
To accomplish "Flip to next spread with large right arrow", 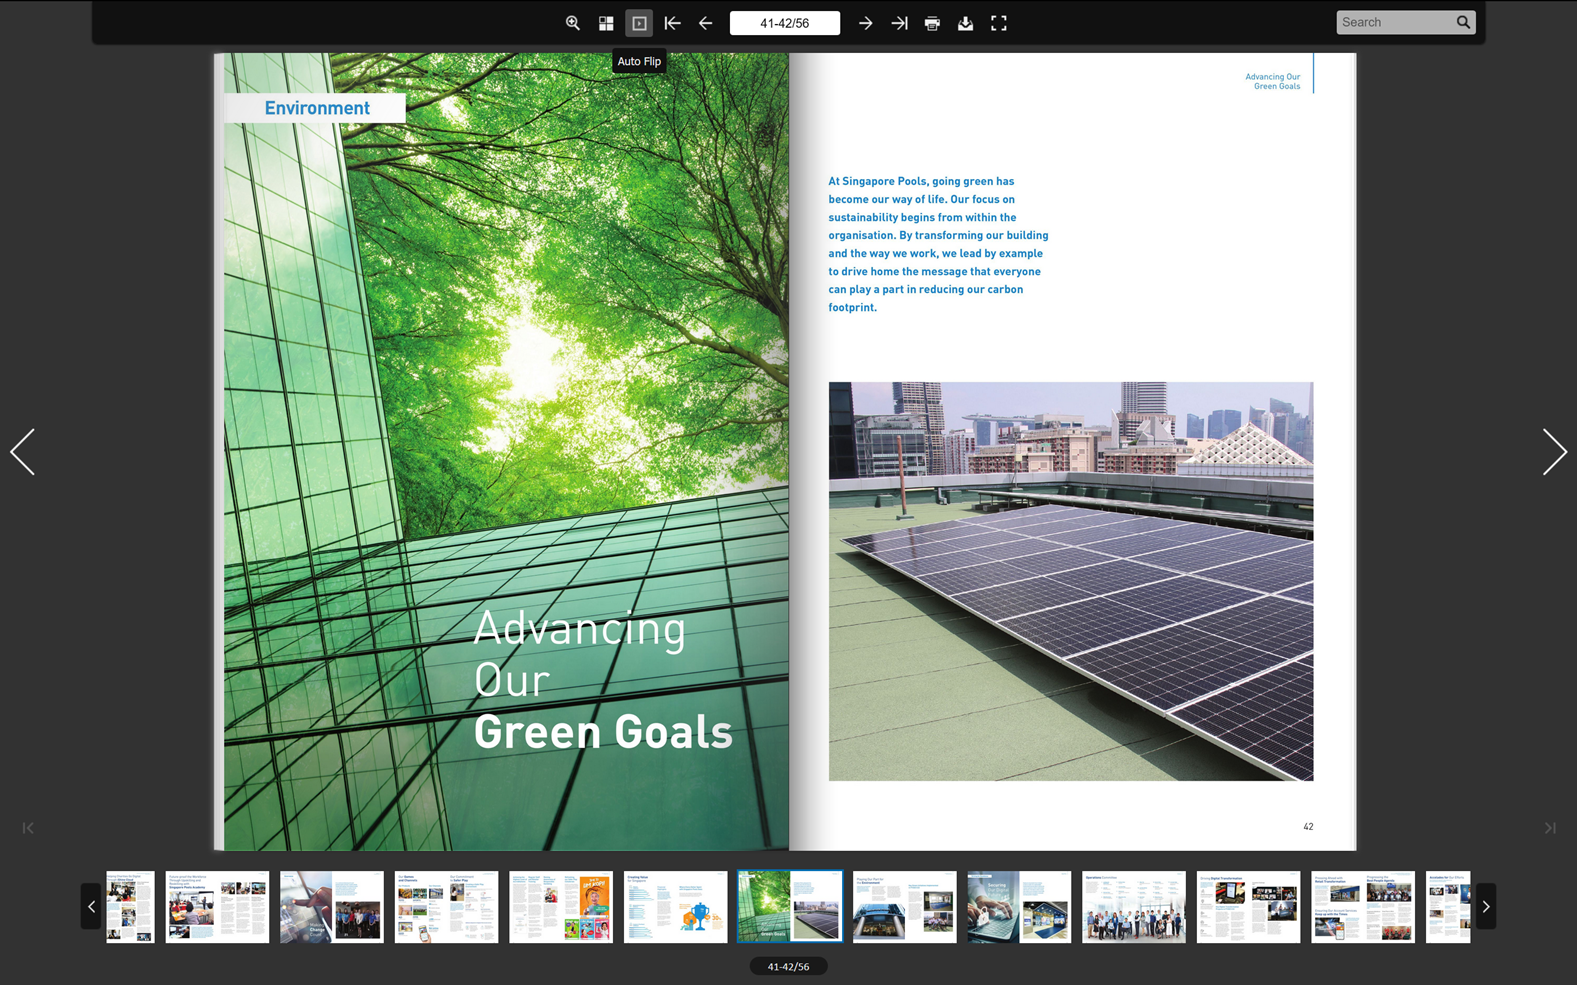I will (x=1554, y=452).
